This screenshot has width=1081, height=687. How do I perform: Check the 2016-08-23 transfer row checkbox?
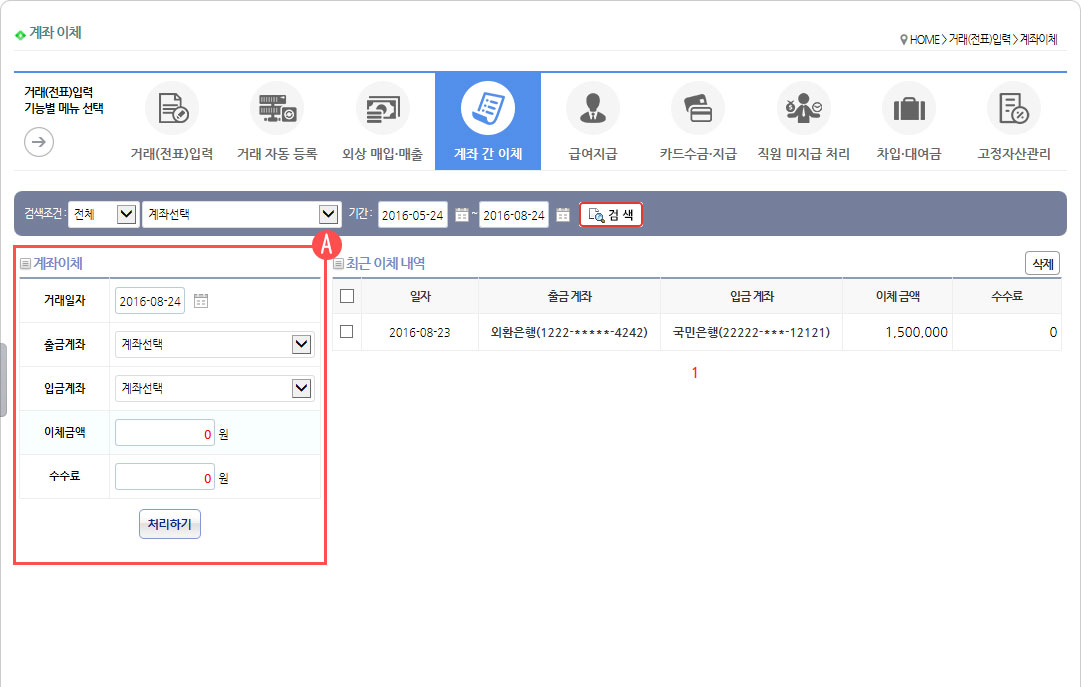click(x=347, y=332)
